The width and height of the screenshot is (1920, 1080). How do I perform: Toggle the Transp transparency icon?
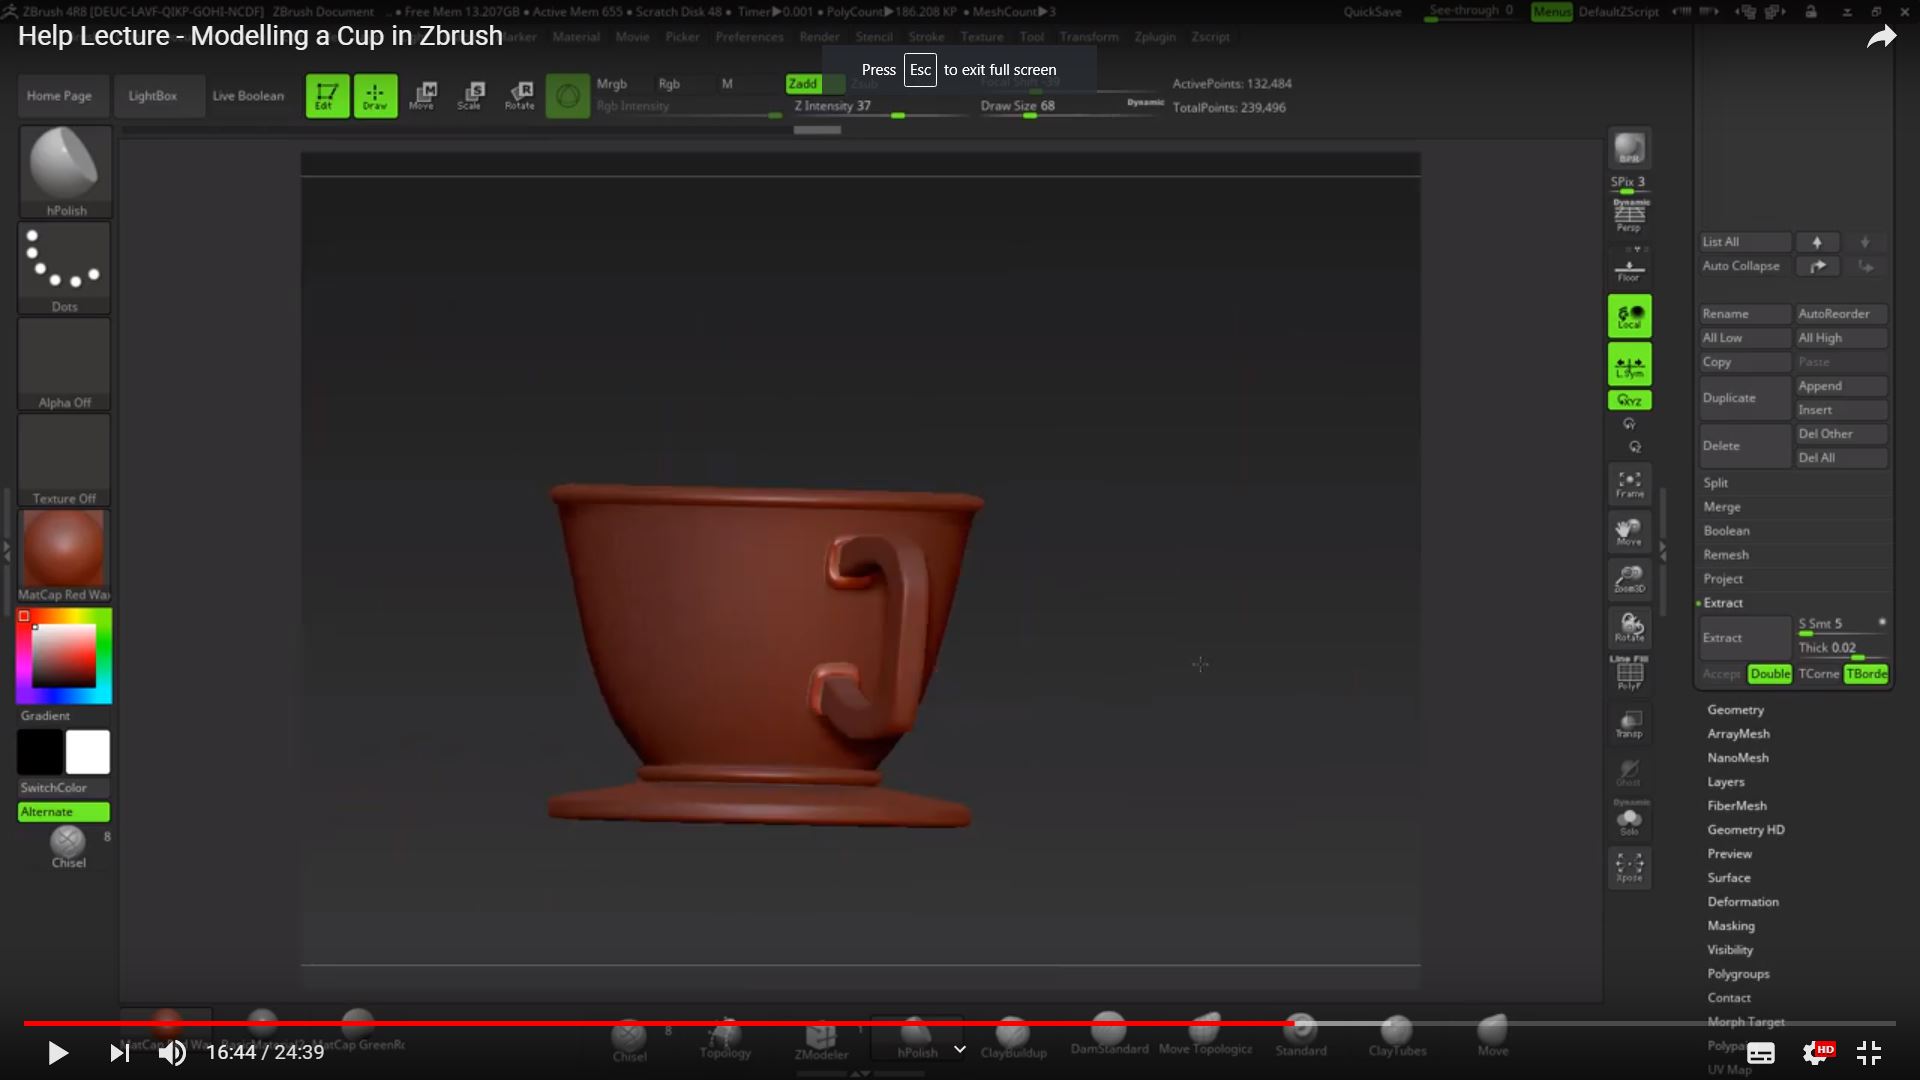tap(1629, 723)
